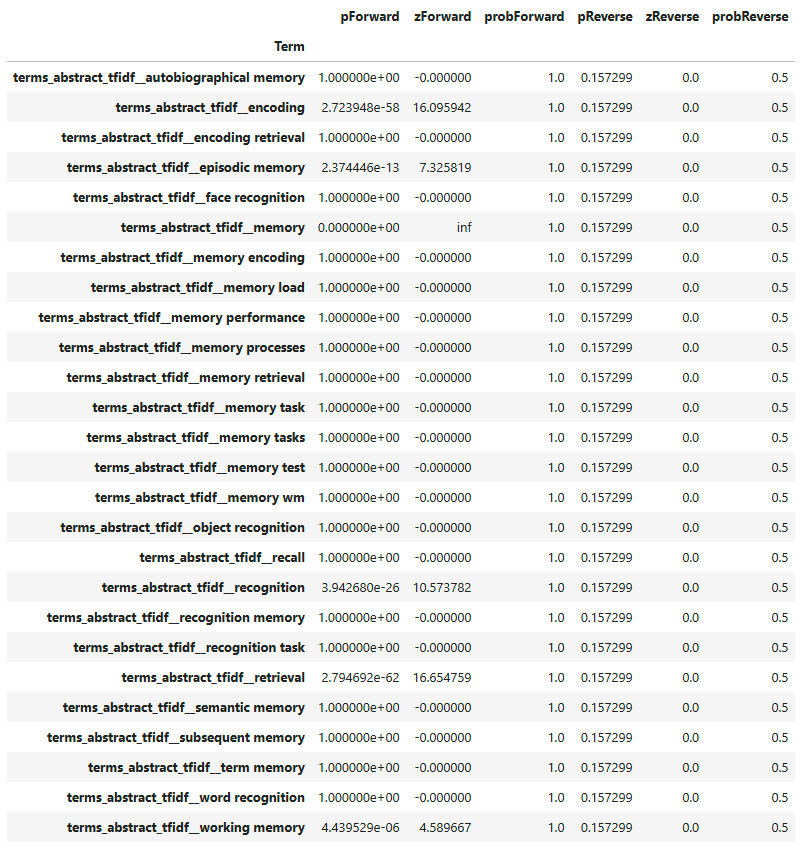Select the encoding retrieval row label
This screenshot has width=810, height=851.
[183, 137]
